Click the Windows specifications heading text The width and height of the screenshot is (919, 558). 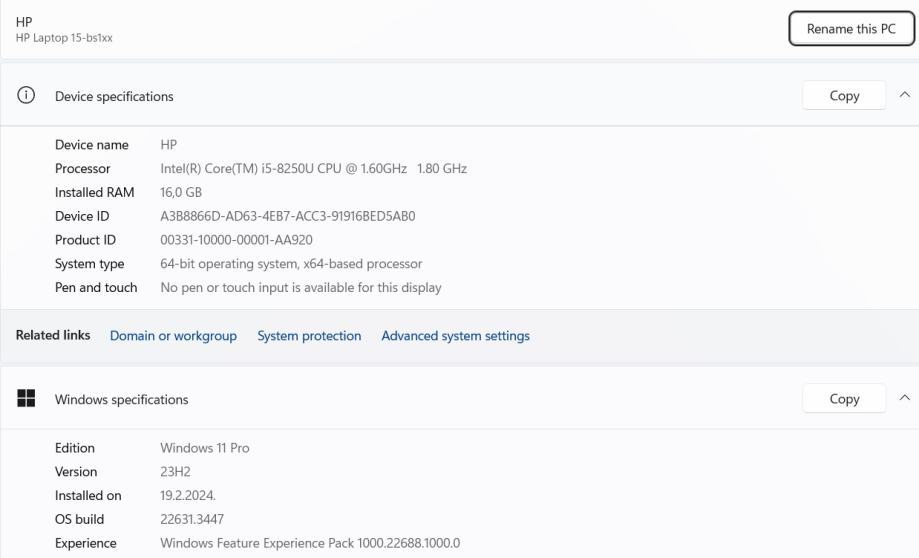tap(121, 400)
